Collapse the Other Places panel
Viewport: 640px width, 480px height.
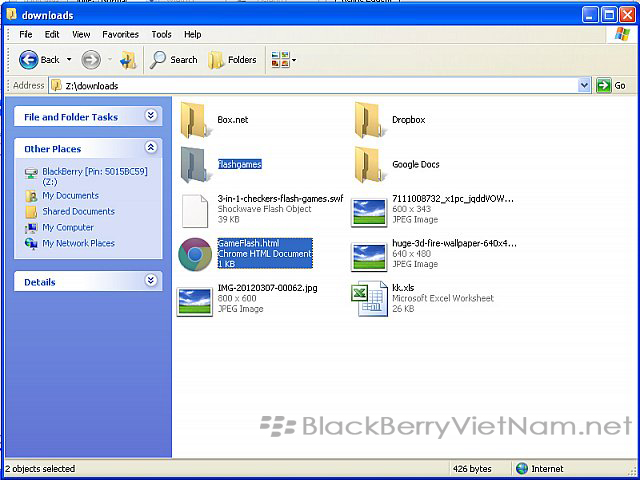(x=151, y=147)
